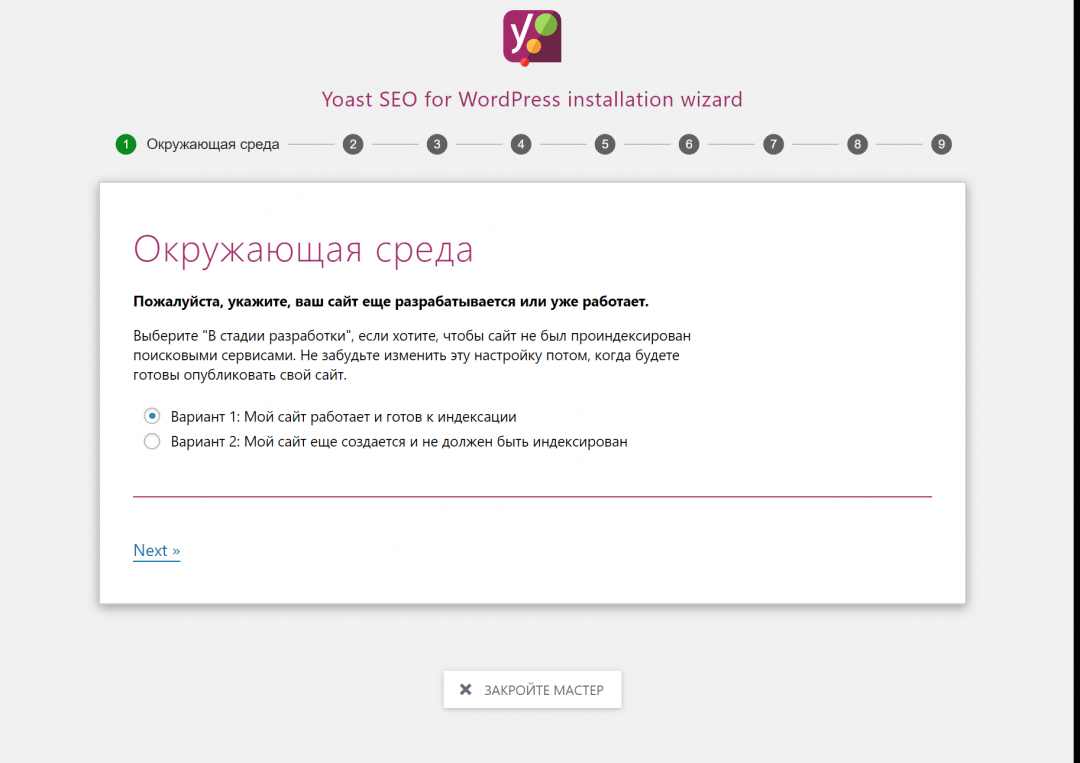Click the 'Окружающая среда' step label
The width and height of the screenshot is (1080, 763).
point(213,144)
